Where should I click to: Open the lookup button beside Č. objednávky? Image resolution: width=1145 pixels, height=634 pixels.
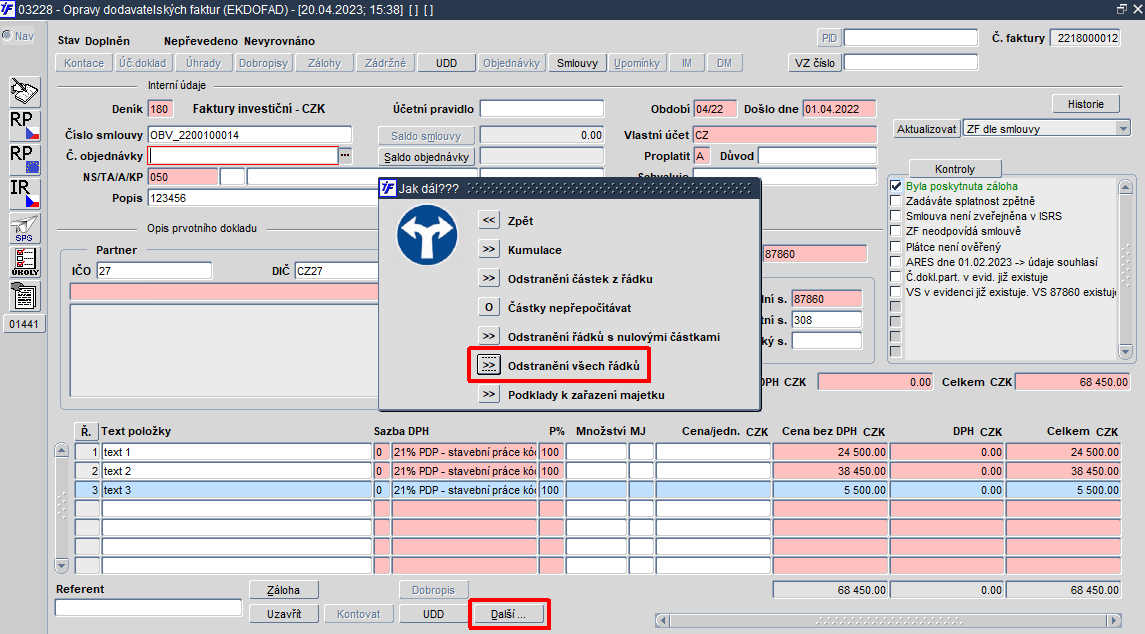pos(345,155)
